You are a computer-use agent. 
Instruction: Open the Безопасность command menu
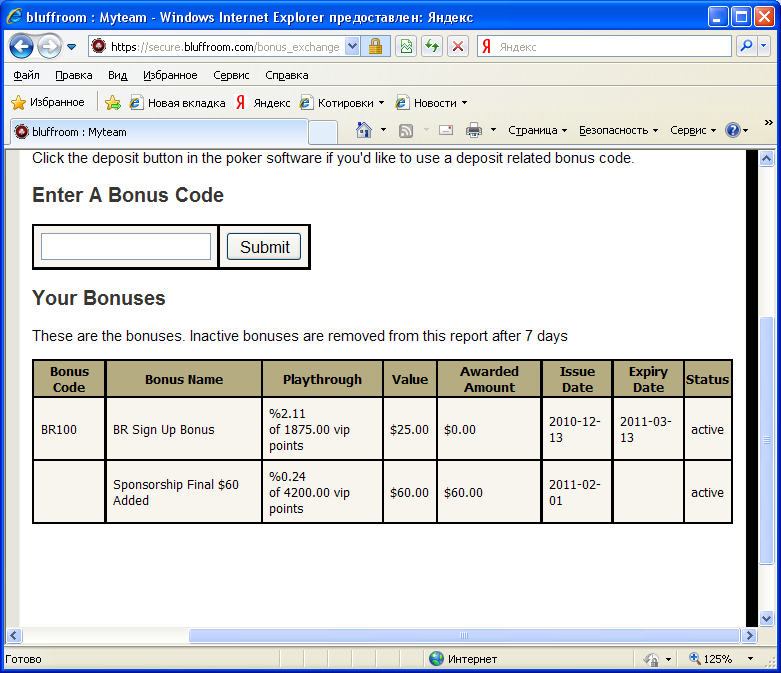[618, 131]
